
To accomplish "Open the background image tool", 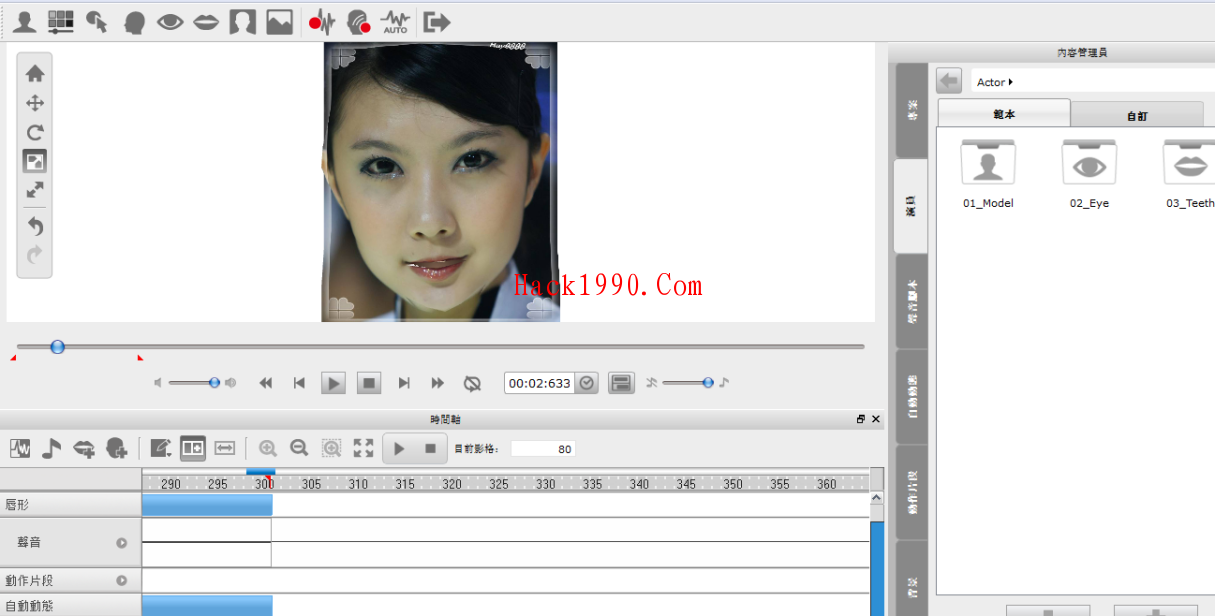I will [x=279, y=21].
